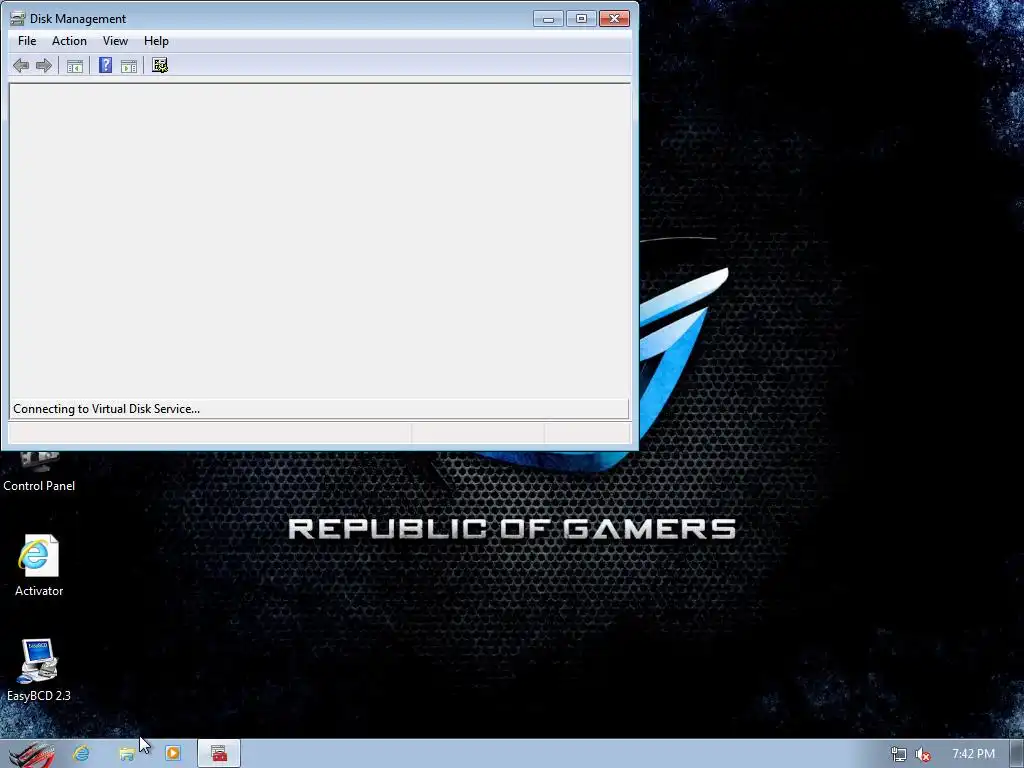This screenshot has height=768, width=1024.
Task: Click the Connecting to Virtual Disk Service status text
Action: point(106,409)
